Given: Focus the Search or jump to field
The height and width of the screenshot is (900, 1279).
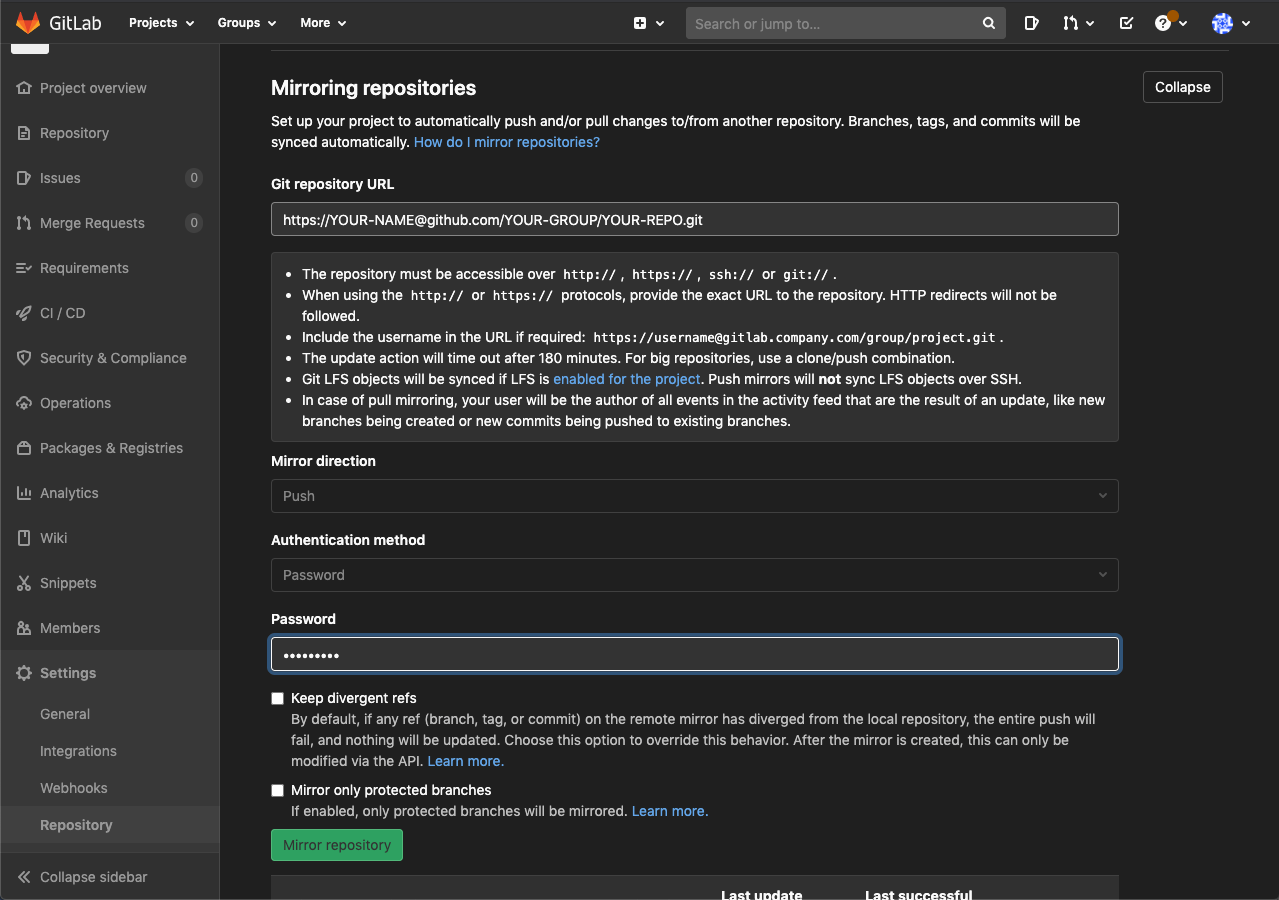Looking at the screenshot, I should (845, 23).
